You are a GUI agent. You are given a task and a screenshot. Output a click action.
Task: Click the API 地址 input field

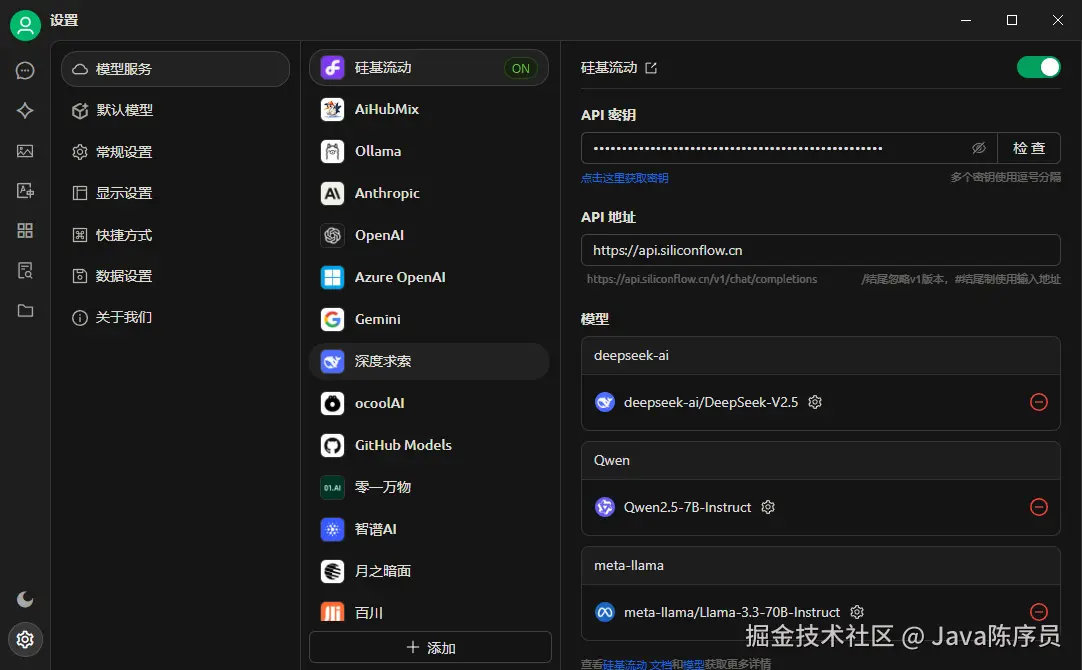point(820,250)
